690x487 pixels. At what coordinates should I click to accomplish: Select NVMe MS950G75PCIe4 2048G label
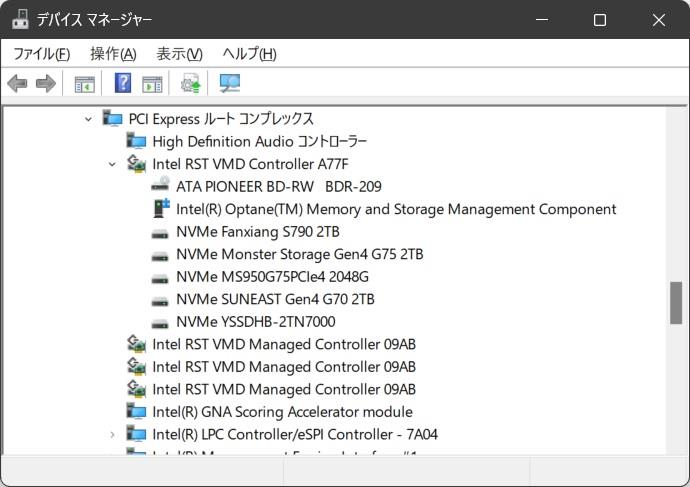coord(272,277)
